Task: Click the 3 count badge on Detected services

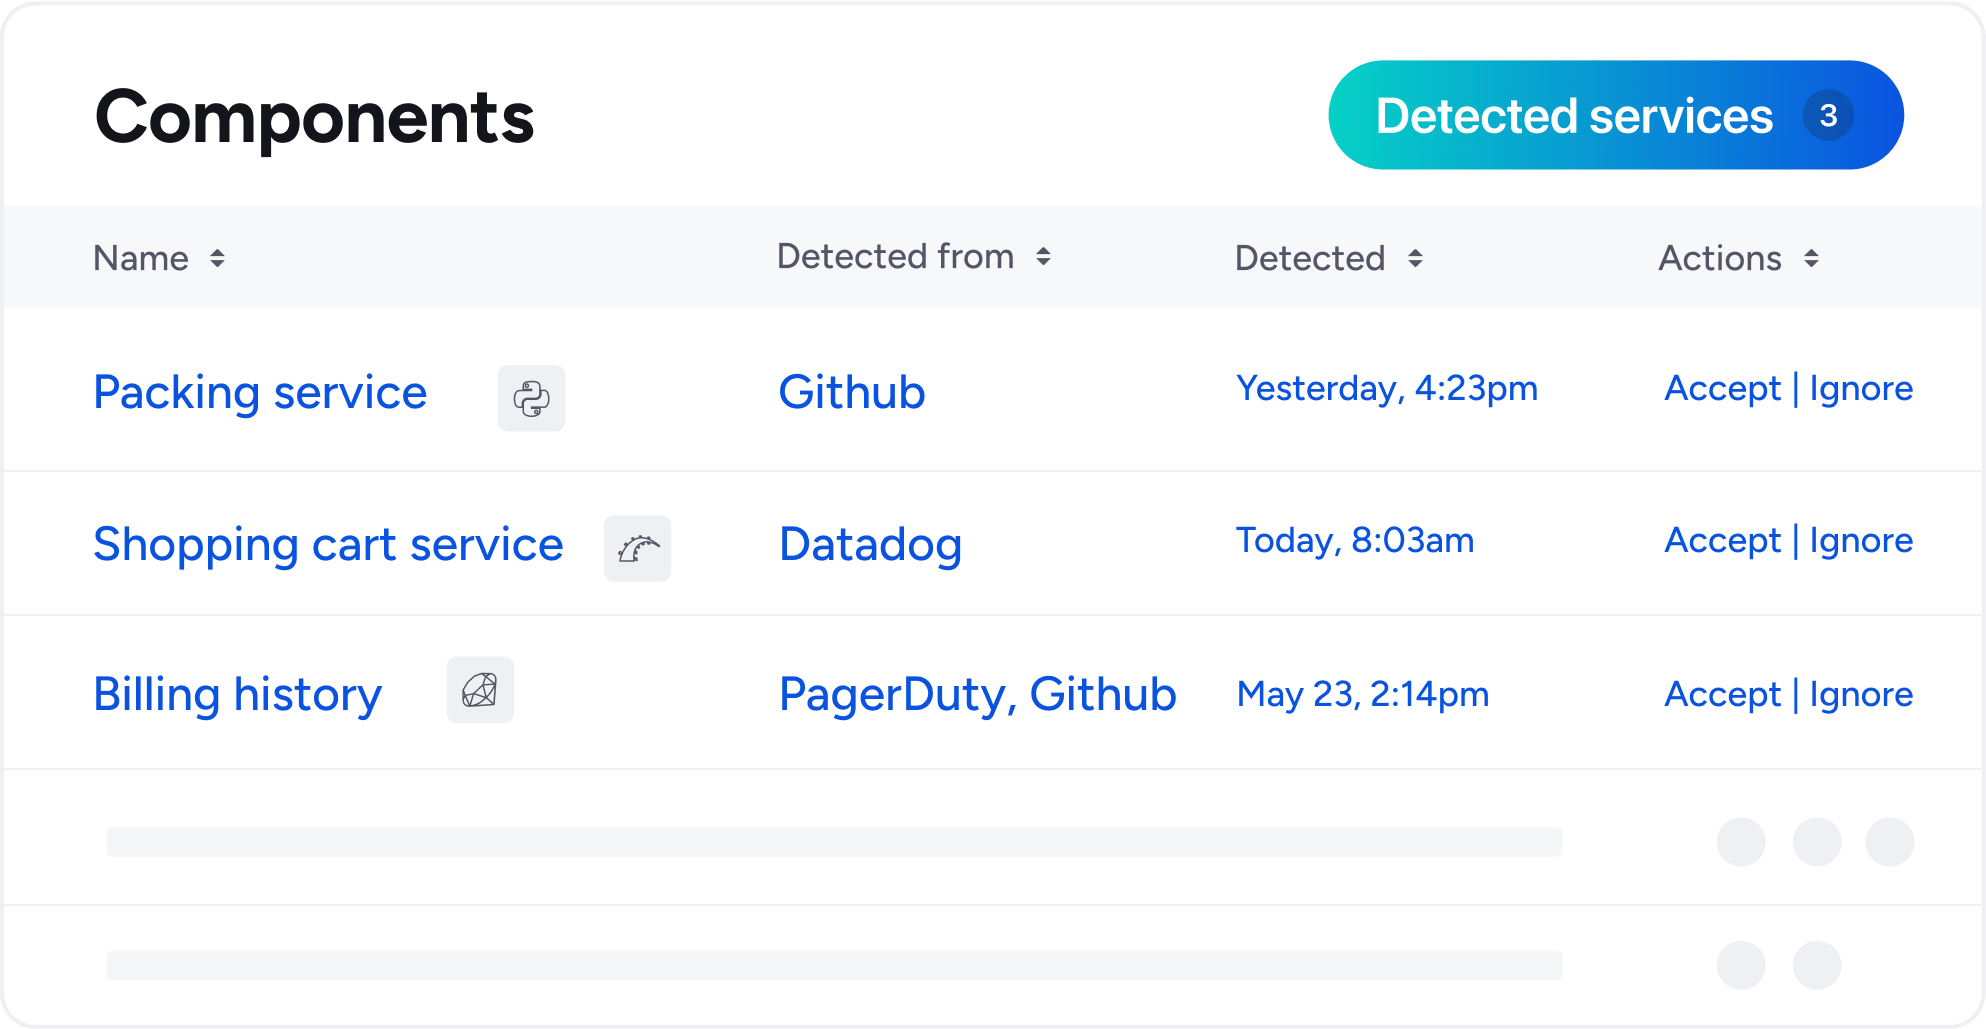Action: (x=1828, y=116)
